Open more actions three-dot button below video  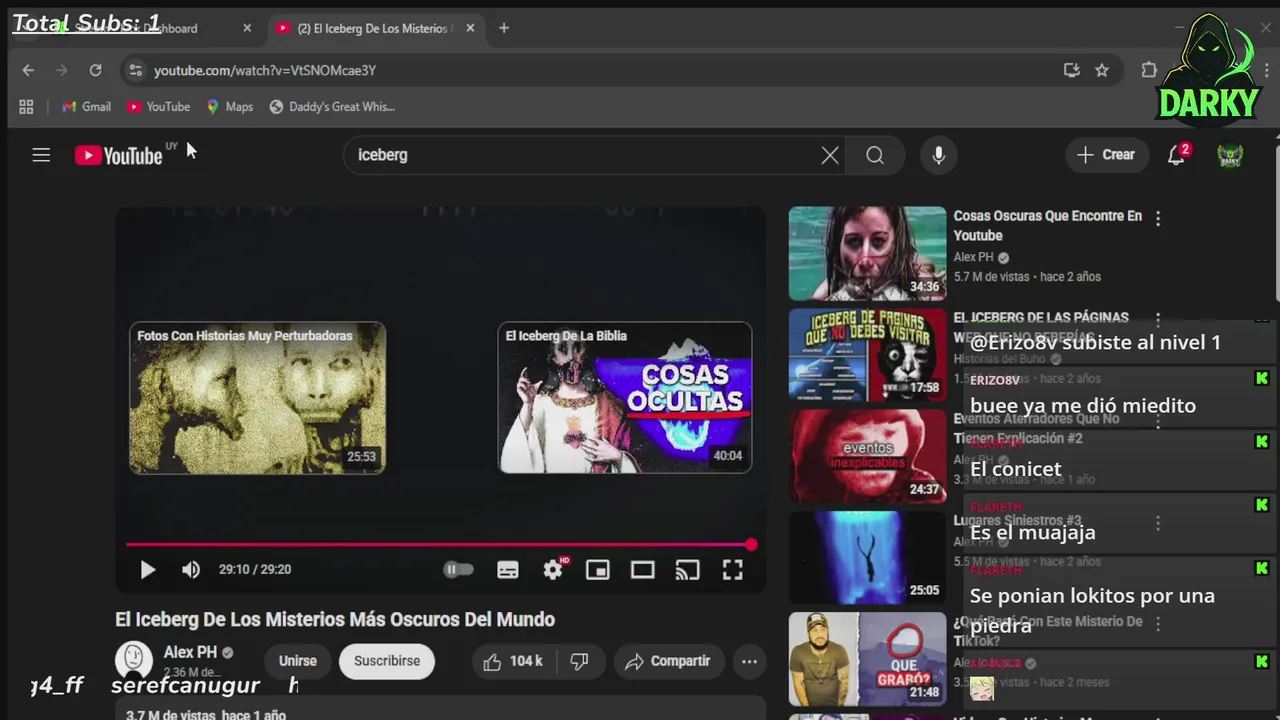(749, 661)
